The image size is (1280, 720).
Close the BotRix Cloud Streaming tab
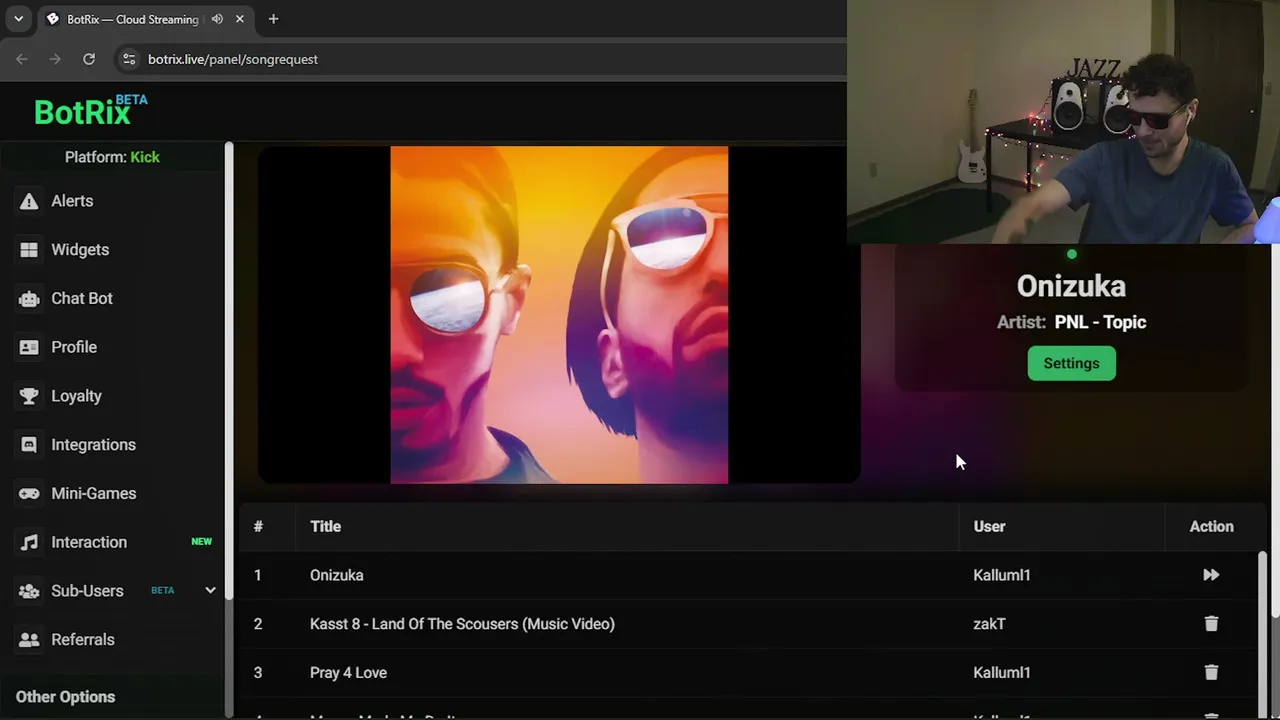240,19
